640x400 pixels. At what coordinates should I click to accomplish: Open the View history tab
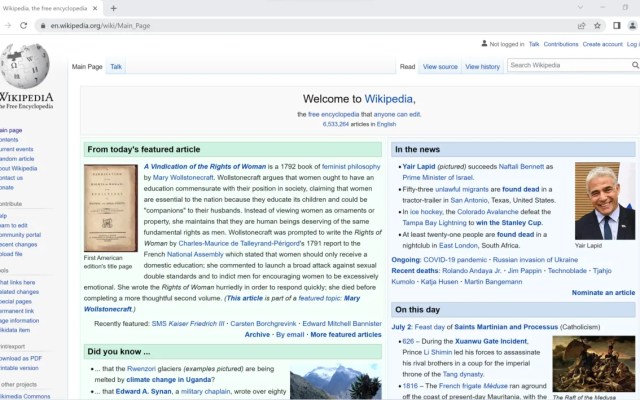pos(482,67)
